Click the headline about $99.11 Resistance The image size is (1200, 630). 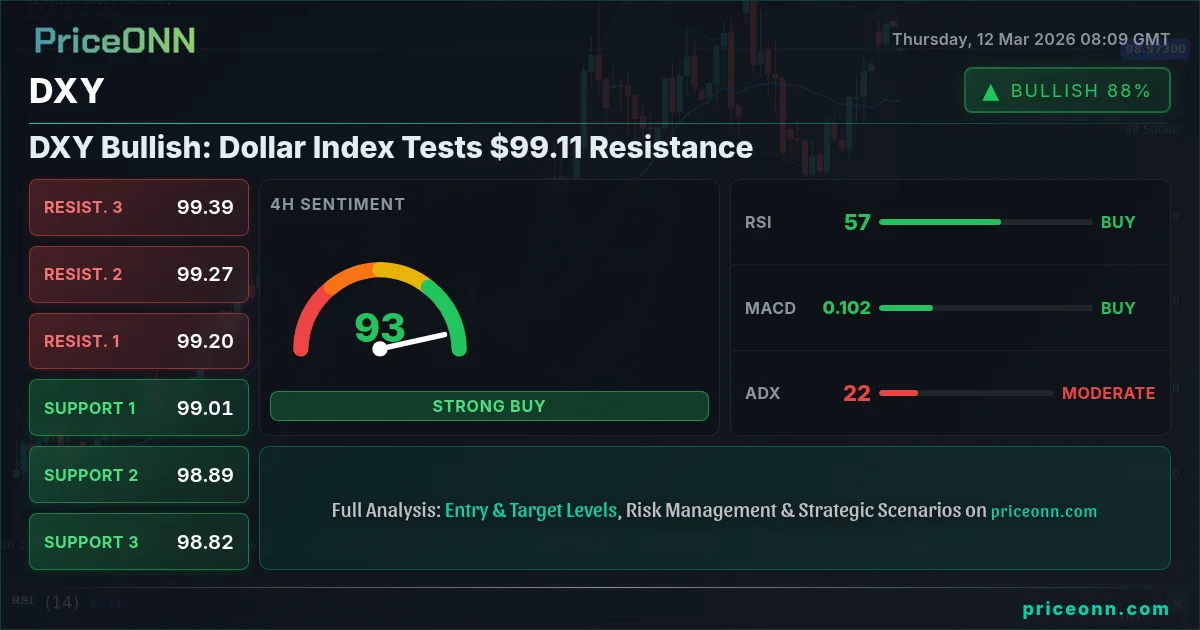pos(391,147)
